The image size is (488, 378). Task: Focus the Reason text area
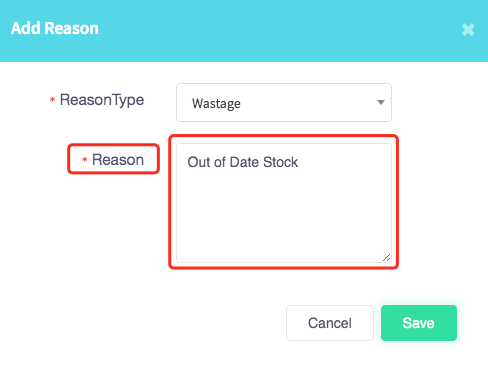tap(284, 203)
